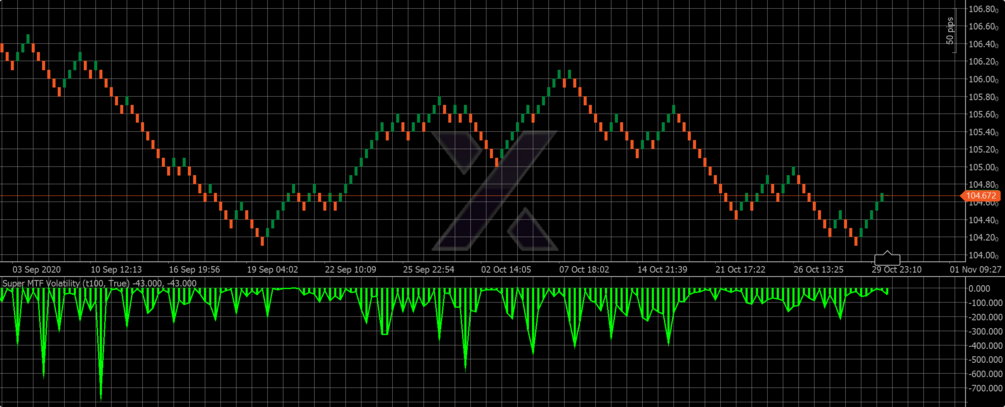This screenshot has height=407, width=1005.
Task: Click the -300.000 indicator axis label
Action: tap(984, 331)
